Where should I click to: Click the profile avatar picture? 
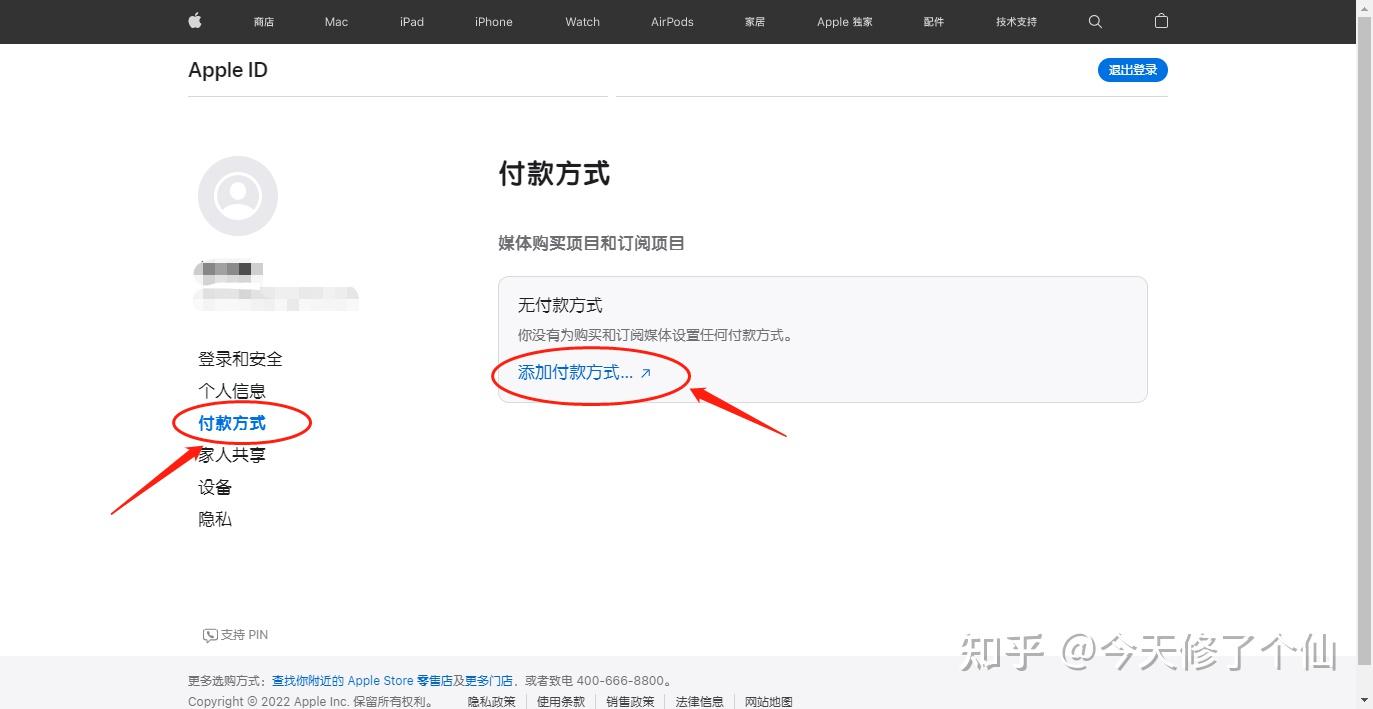coord(238,196)
